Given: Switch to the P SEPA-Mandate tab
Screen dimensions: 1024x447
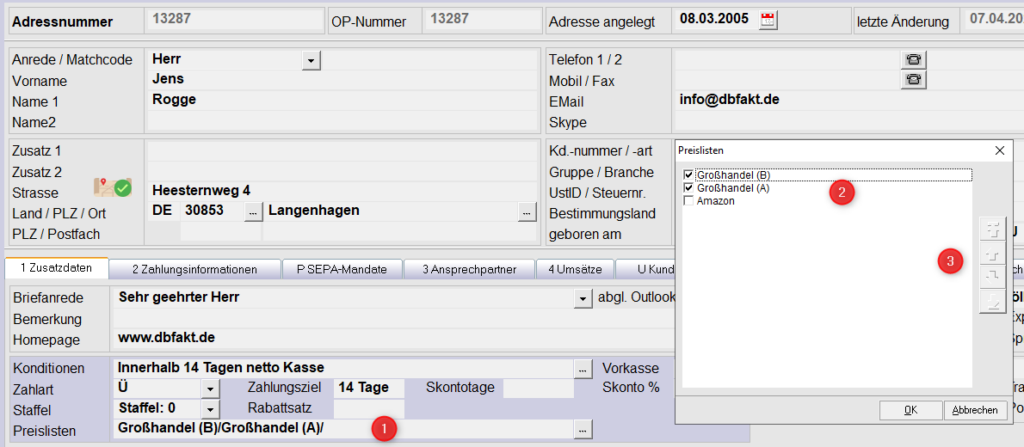Looking at the screenshot, I should [x=342, y=269].
